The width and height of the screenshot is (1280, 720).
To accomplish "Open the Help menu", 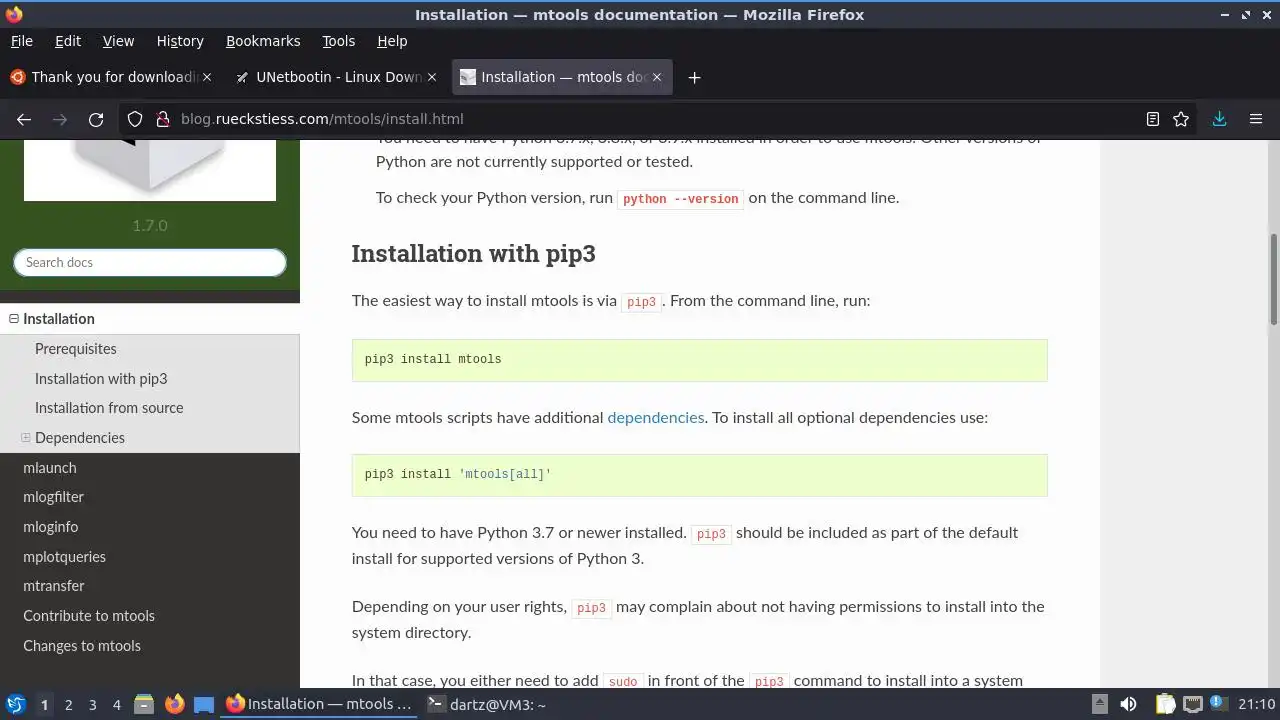I will click(x=392, y=41).
